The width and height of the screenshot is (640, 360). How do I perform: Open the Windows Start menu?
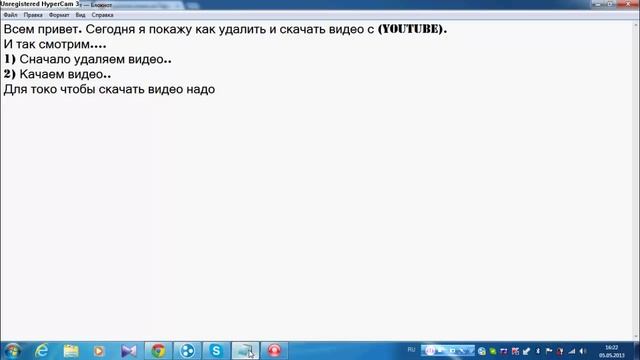(x=13, y=351)
